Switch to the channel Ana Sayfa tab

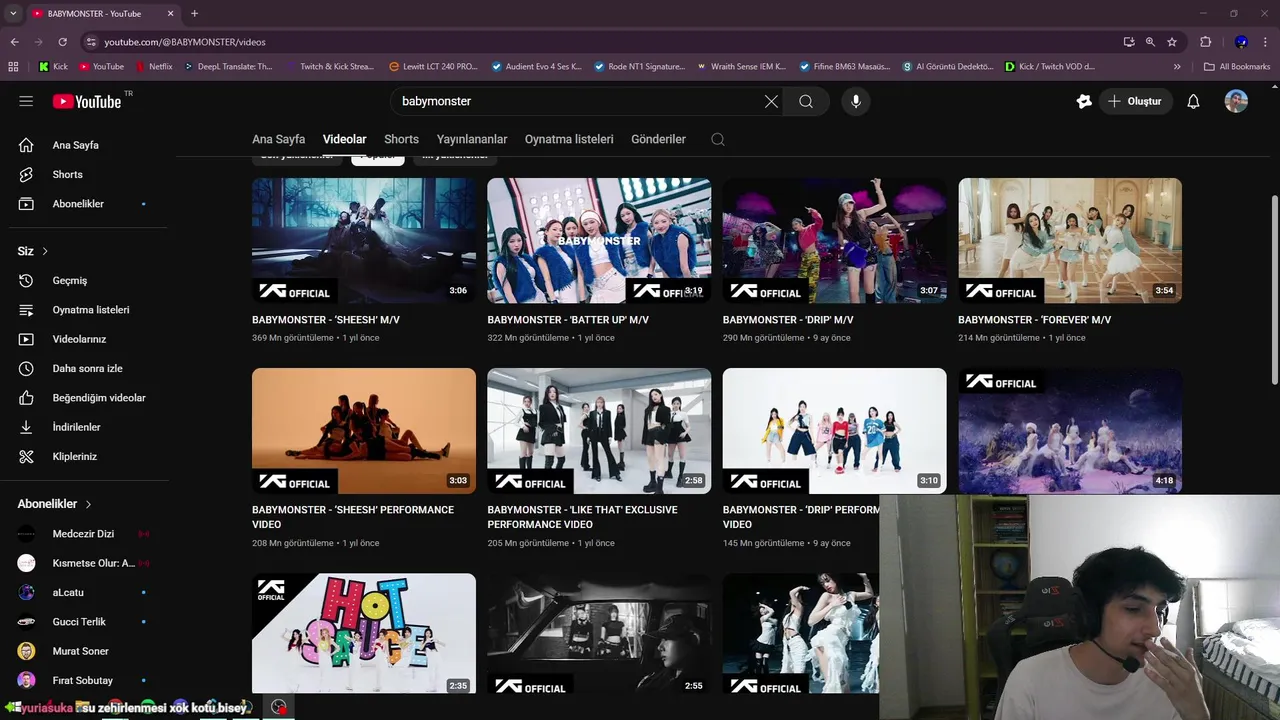click(278, 139)
